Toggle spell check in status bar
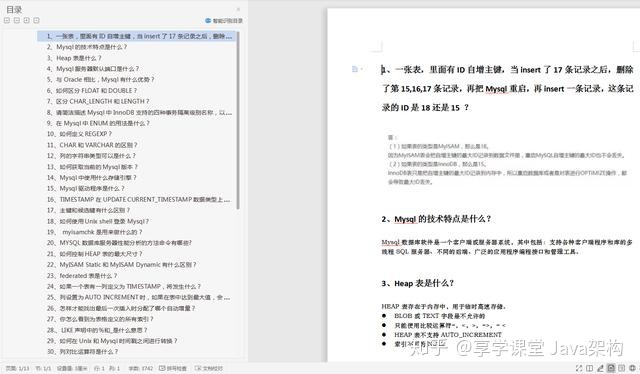 (x=172, y=368)
